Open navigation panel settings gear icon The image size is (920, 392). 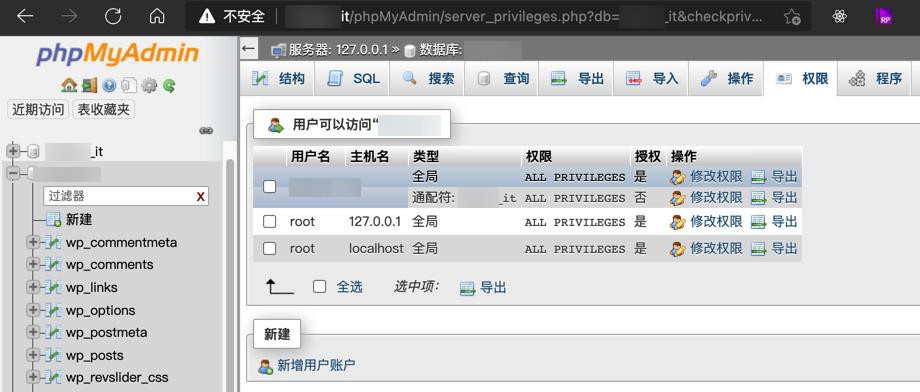pyautogui.click(x=149, y=86)
